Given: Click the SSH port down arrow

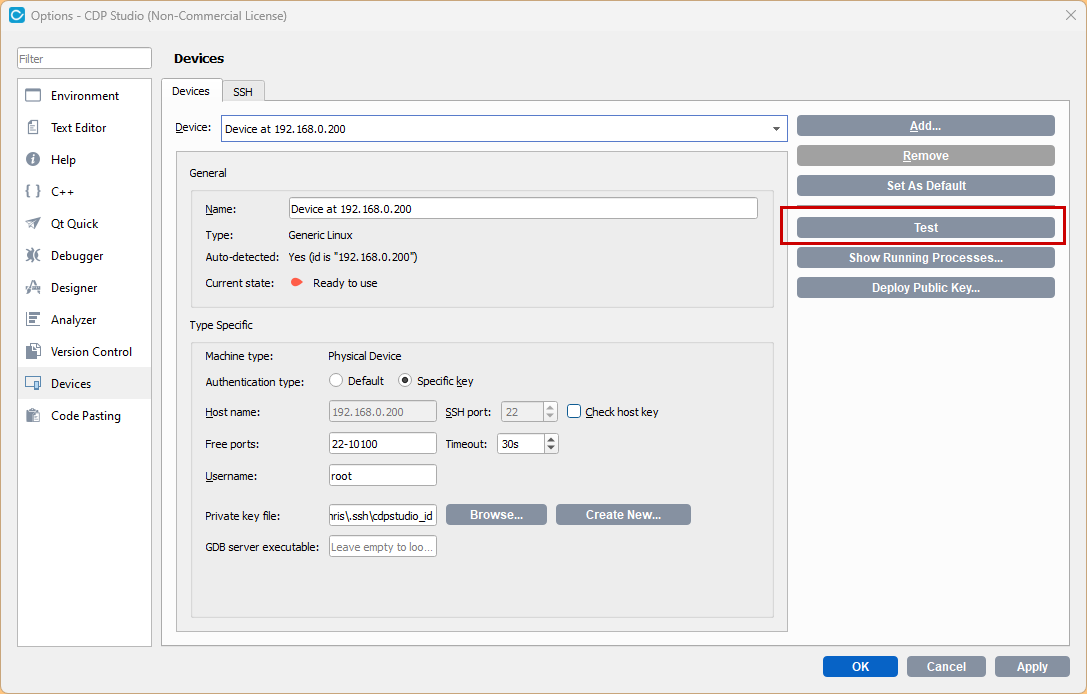Looking at the screenshot, I should pos(550,417).
